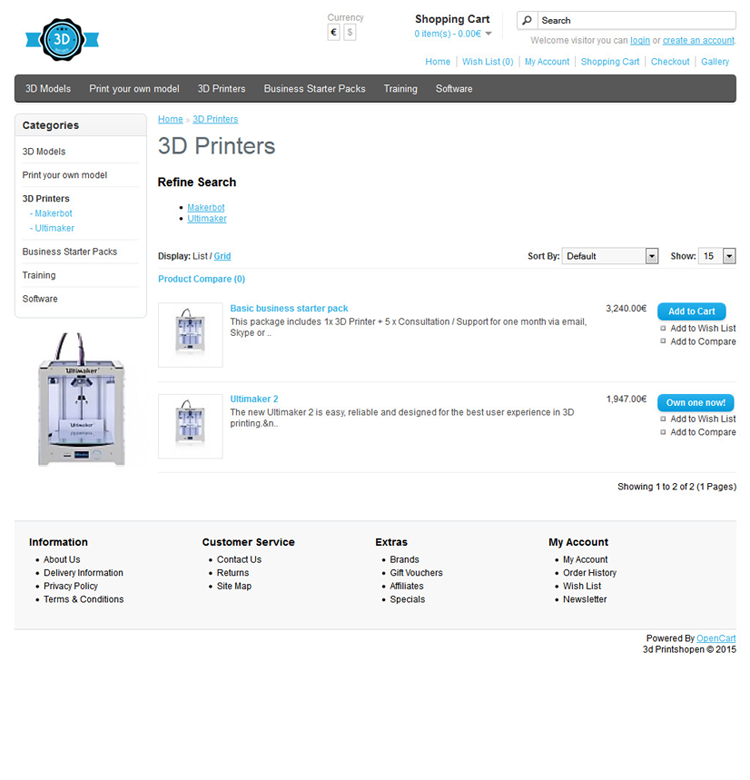Select Ultimaker subcategory in sidebar
750x780 pixels.
[52, 228]
